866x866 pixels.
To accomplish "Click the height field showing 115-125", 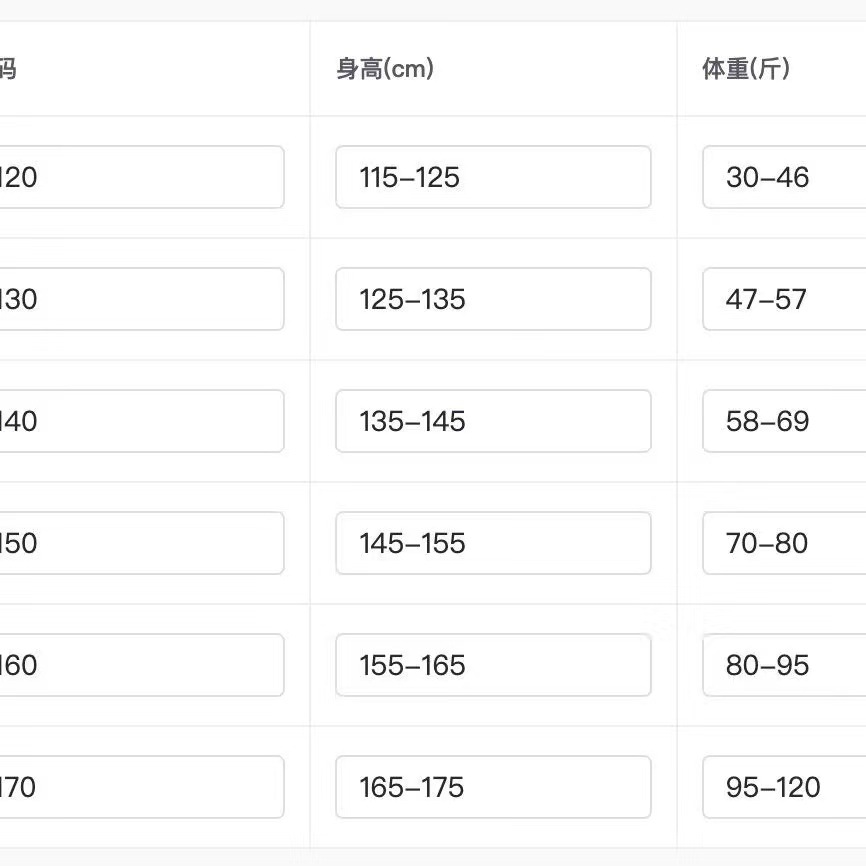I will (x=493, y=177).
